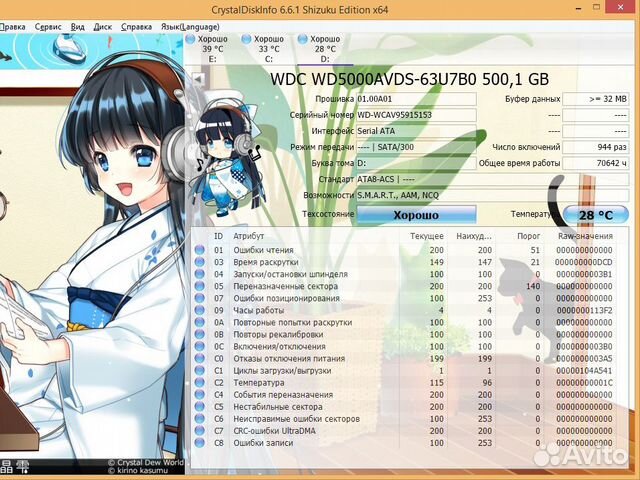
Task: Select the Нестабильные сектора attribute name
Action: (x=278, y=407)
